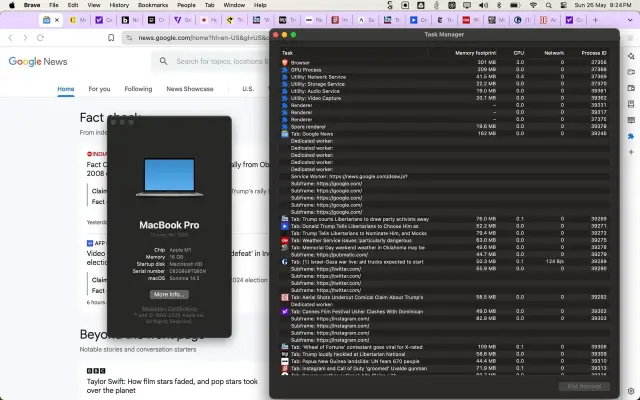The width and height of the screenshot is (640, 400).
Task: Switch to the red-dot favicon tab
Action: (x=204, y=20)
